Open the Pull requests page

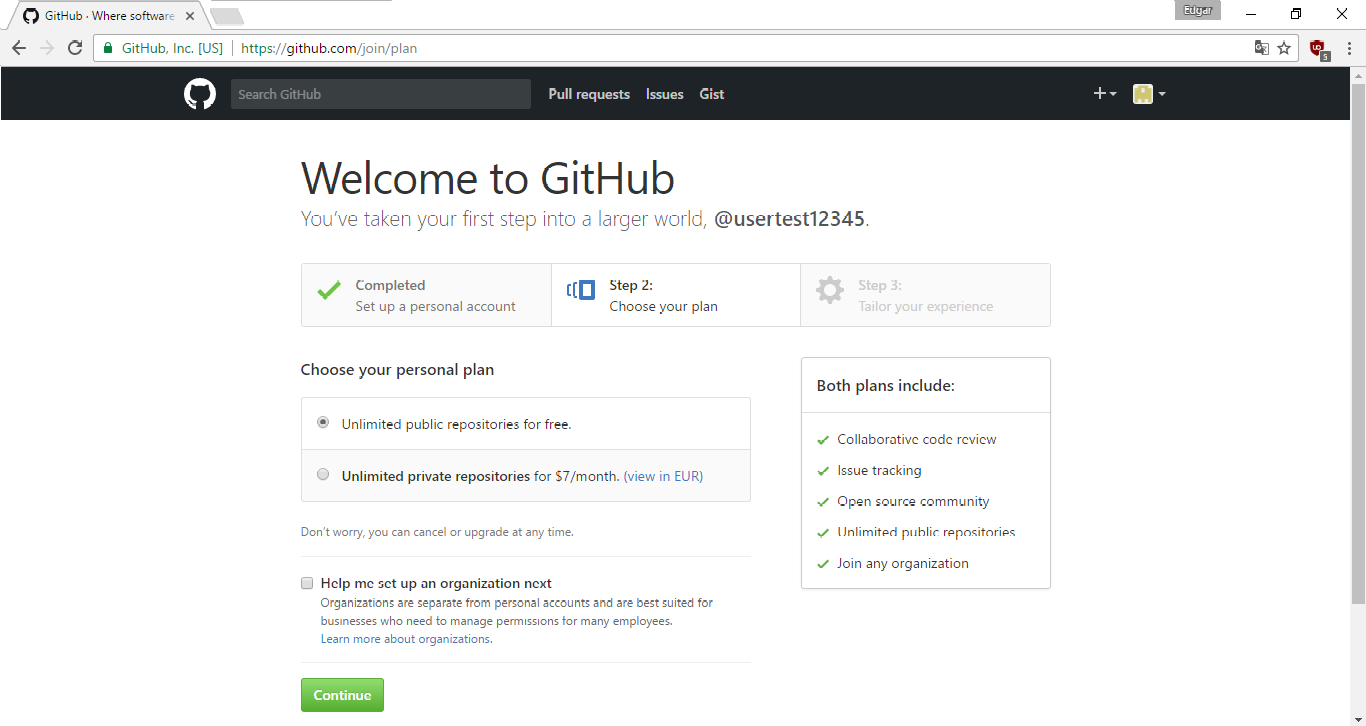tap(588, 94)
